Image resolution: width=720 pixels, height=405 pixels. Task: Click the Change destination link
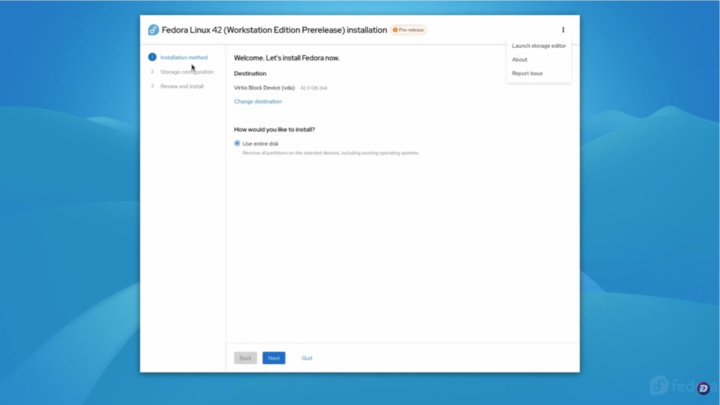pyautogui.click(x=258, y=101)
